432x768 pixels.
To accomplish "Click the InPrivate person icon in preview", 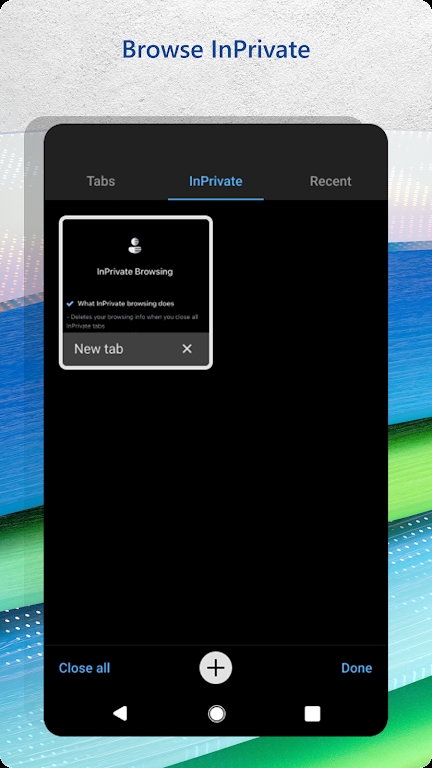I will pyautogui.click(x=135, y=245).
